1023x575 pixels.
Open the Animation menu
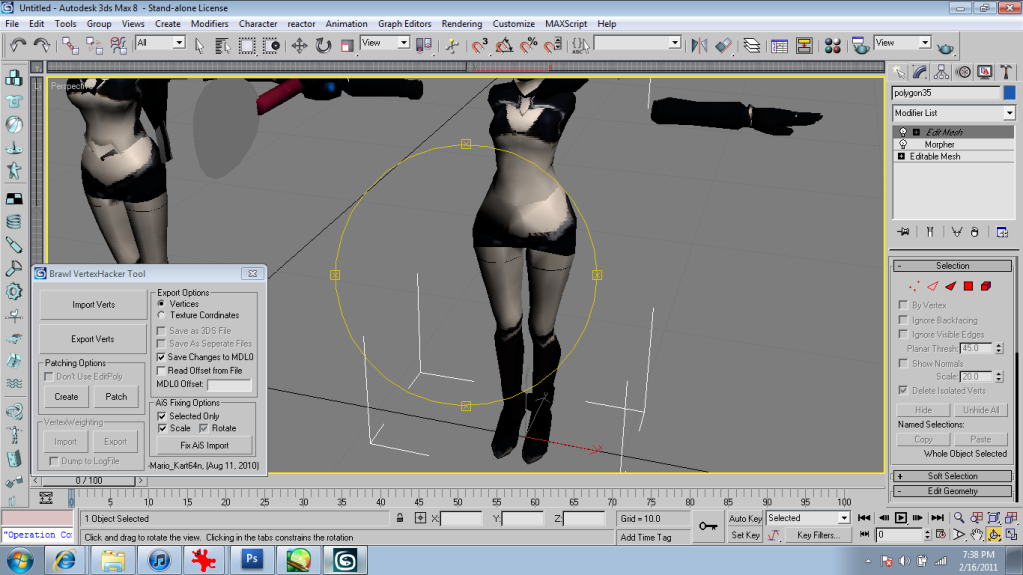[346, 23]
